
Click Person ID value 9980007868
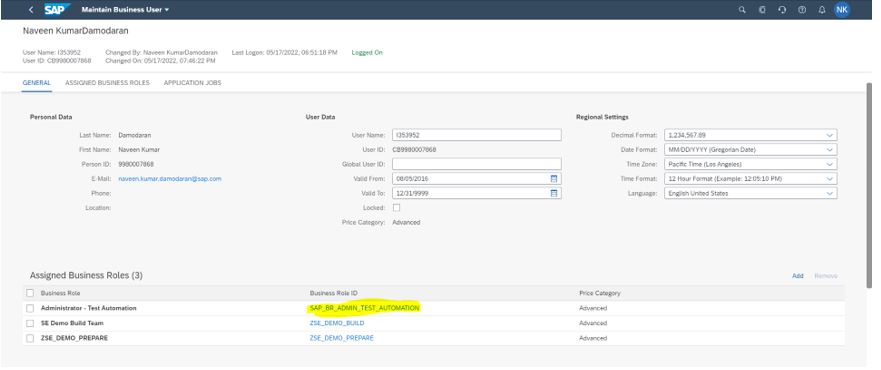pyautogui.click(x=136, y=164)
